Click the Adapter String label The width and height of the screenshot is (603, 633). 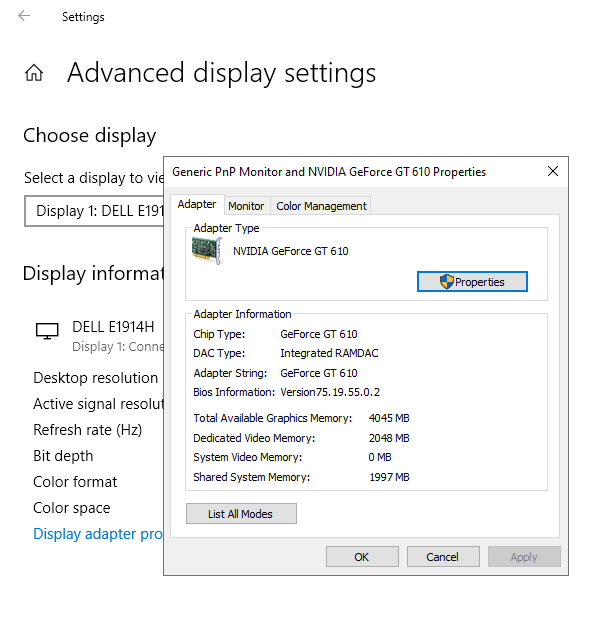pyautogui.click(x=230, y=373)
